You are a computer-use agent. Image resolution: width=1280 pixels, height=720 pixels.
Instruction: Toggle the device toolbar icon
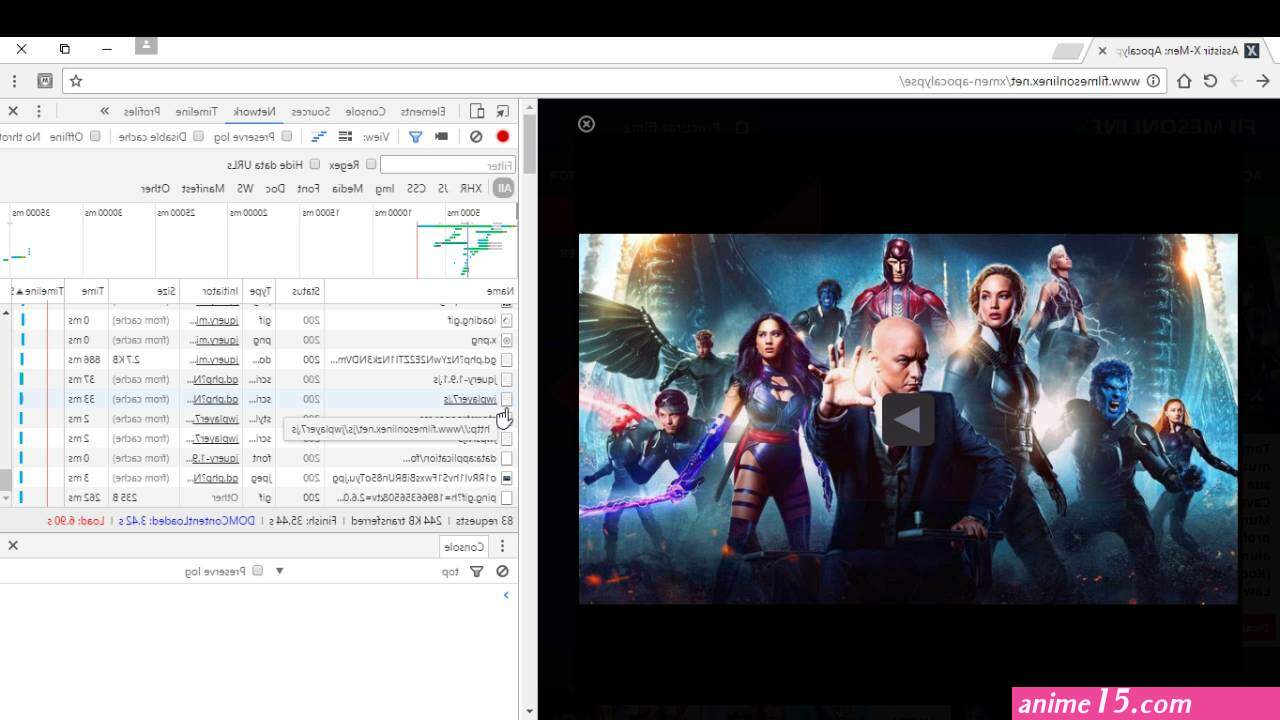pos(477,111)
